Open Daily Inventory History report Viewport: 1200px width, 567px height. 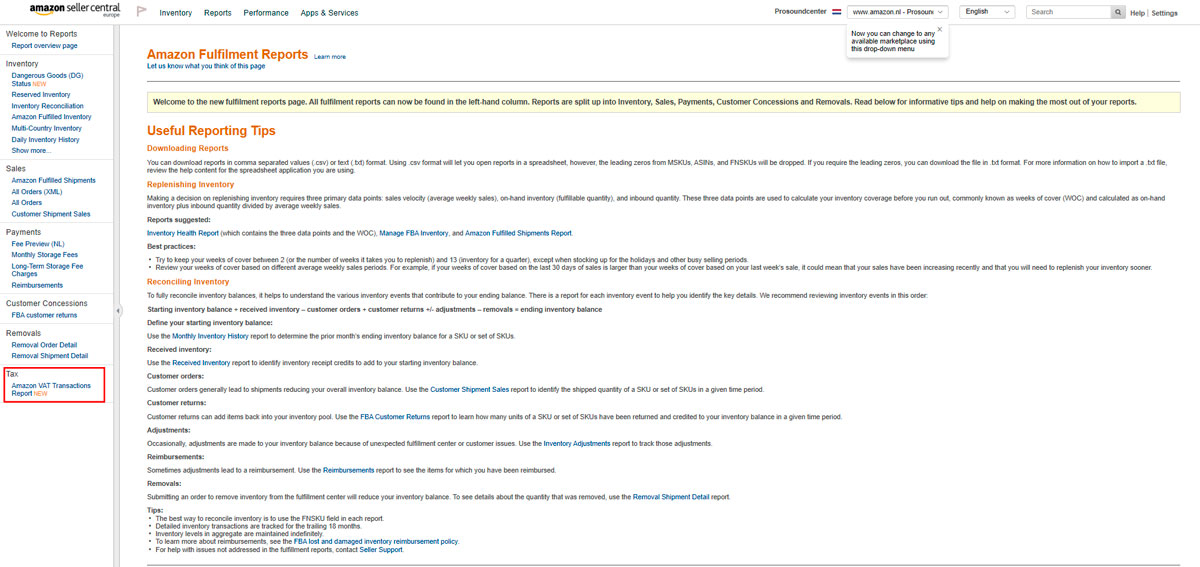pyautogui.click(x=46, y=140)
